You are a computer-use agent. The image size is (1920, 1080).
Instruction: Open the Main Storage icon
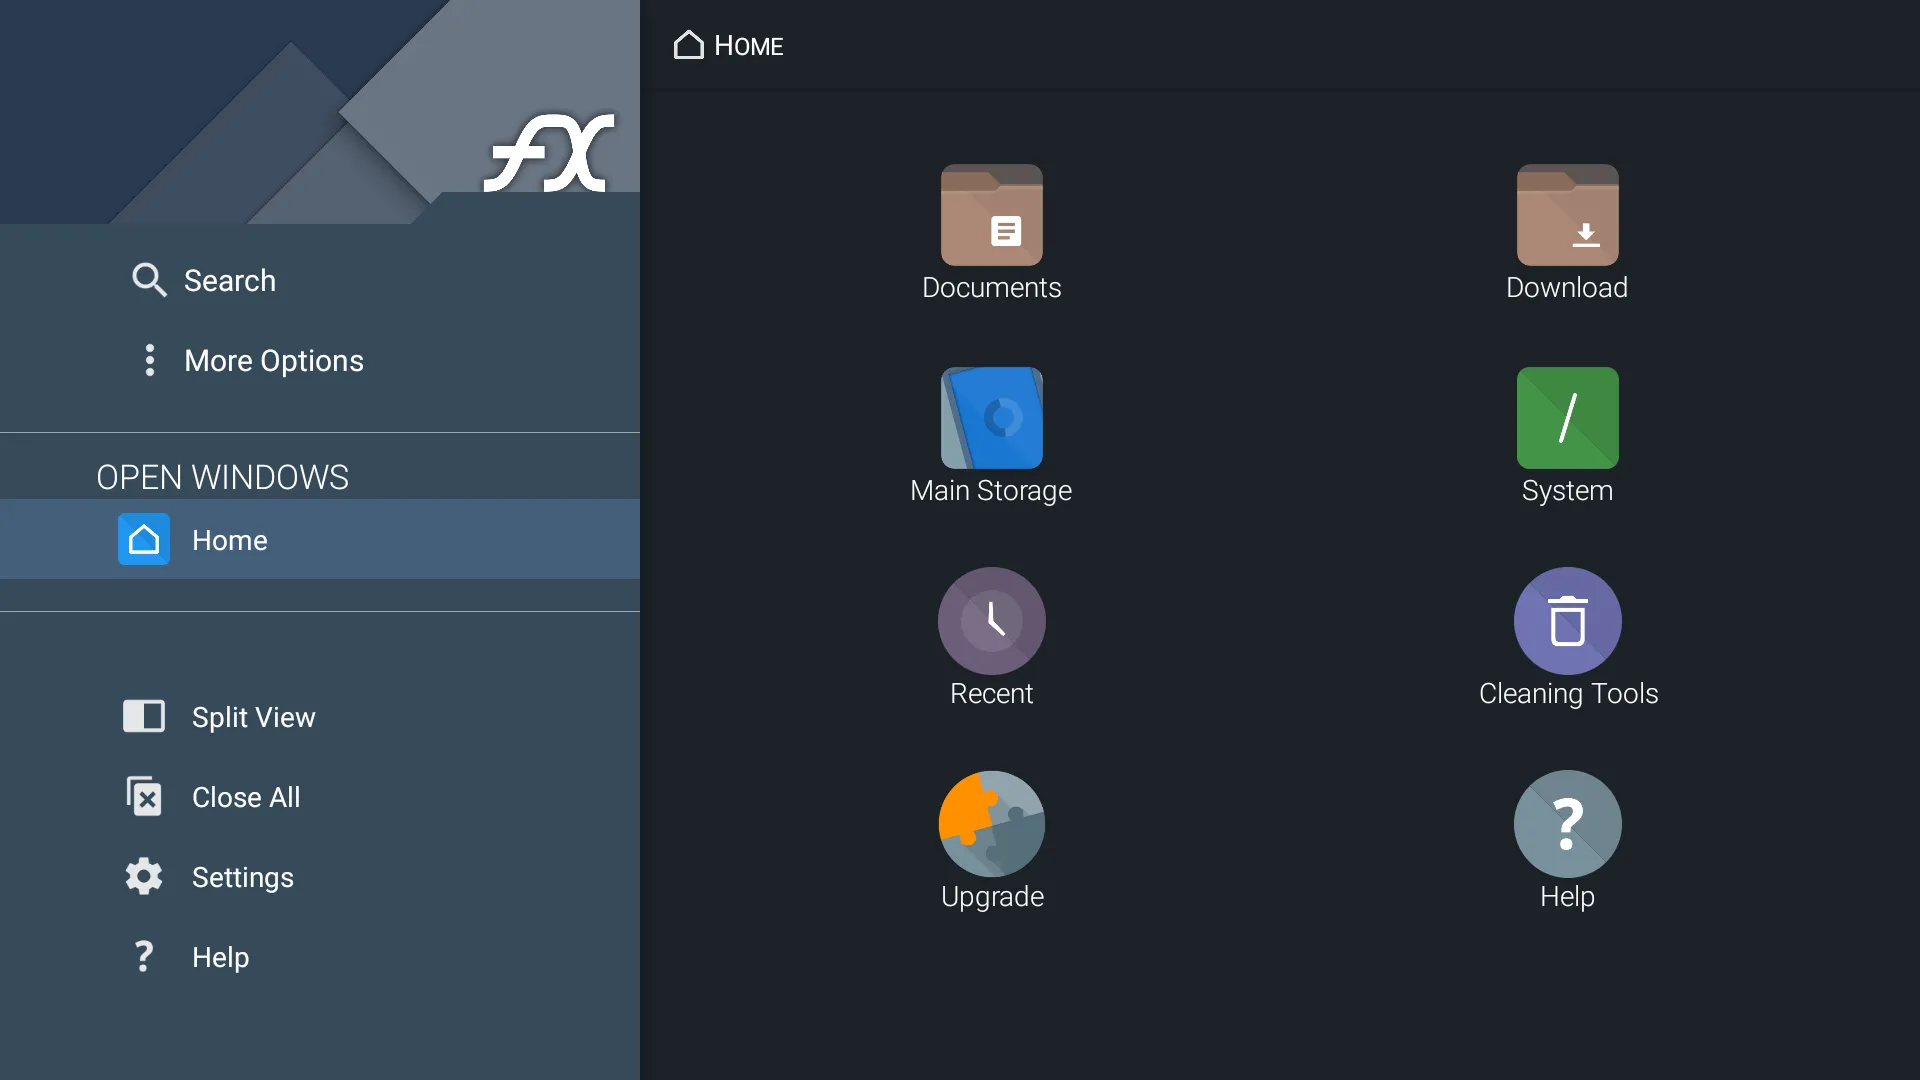[991, 418]
